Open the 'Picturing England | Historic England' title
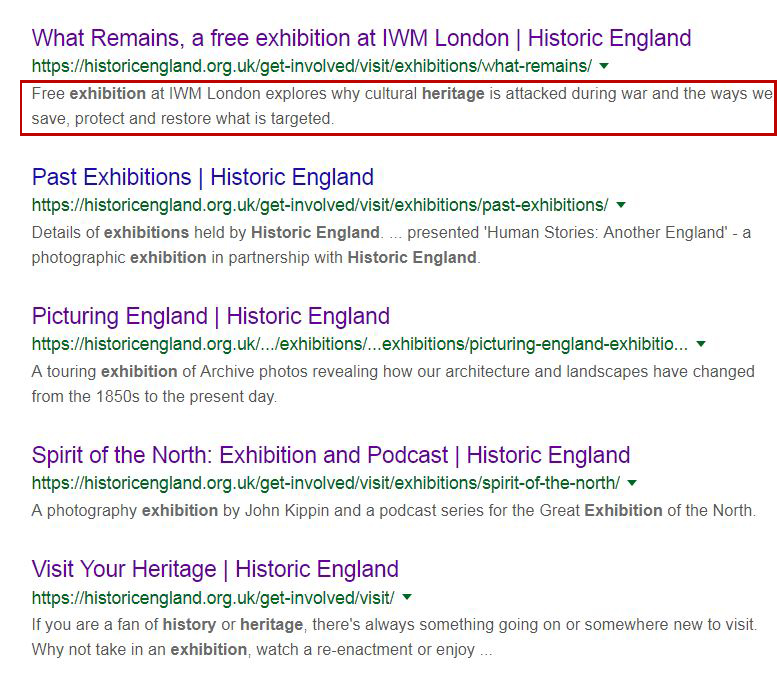Image resolution: width=777 pixels, height=676 pixels. (210, 317)
